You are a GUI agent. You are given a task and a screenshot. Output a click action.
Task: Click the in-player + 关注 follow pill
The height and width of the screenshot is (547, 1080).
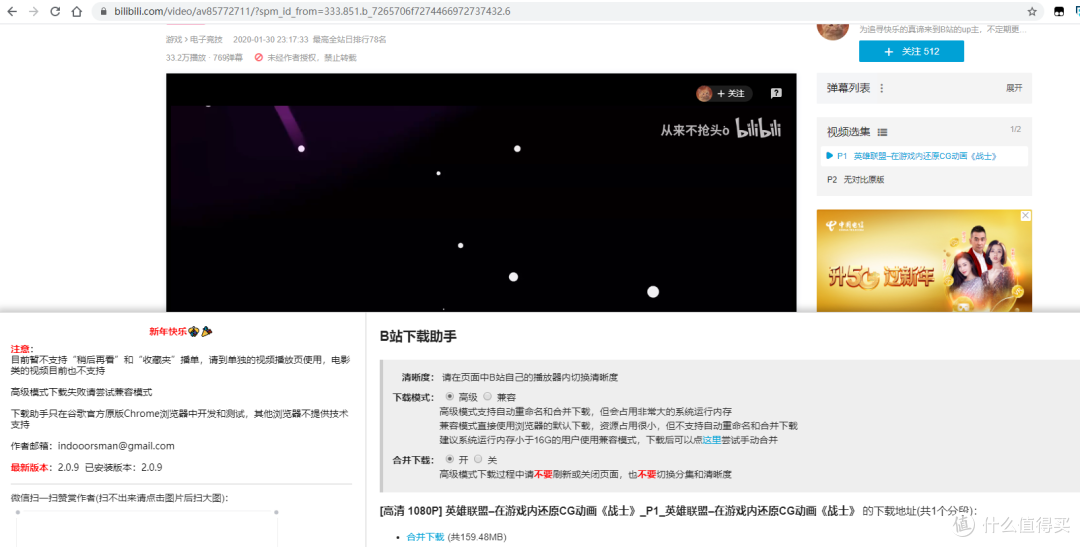(x=724, y=94)
